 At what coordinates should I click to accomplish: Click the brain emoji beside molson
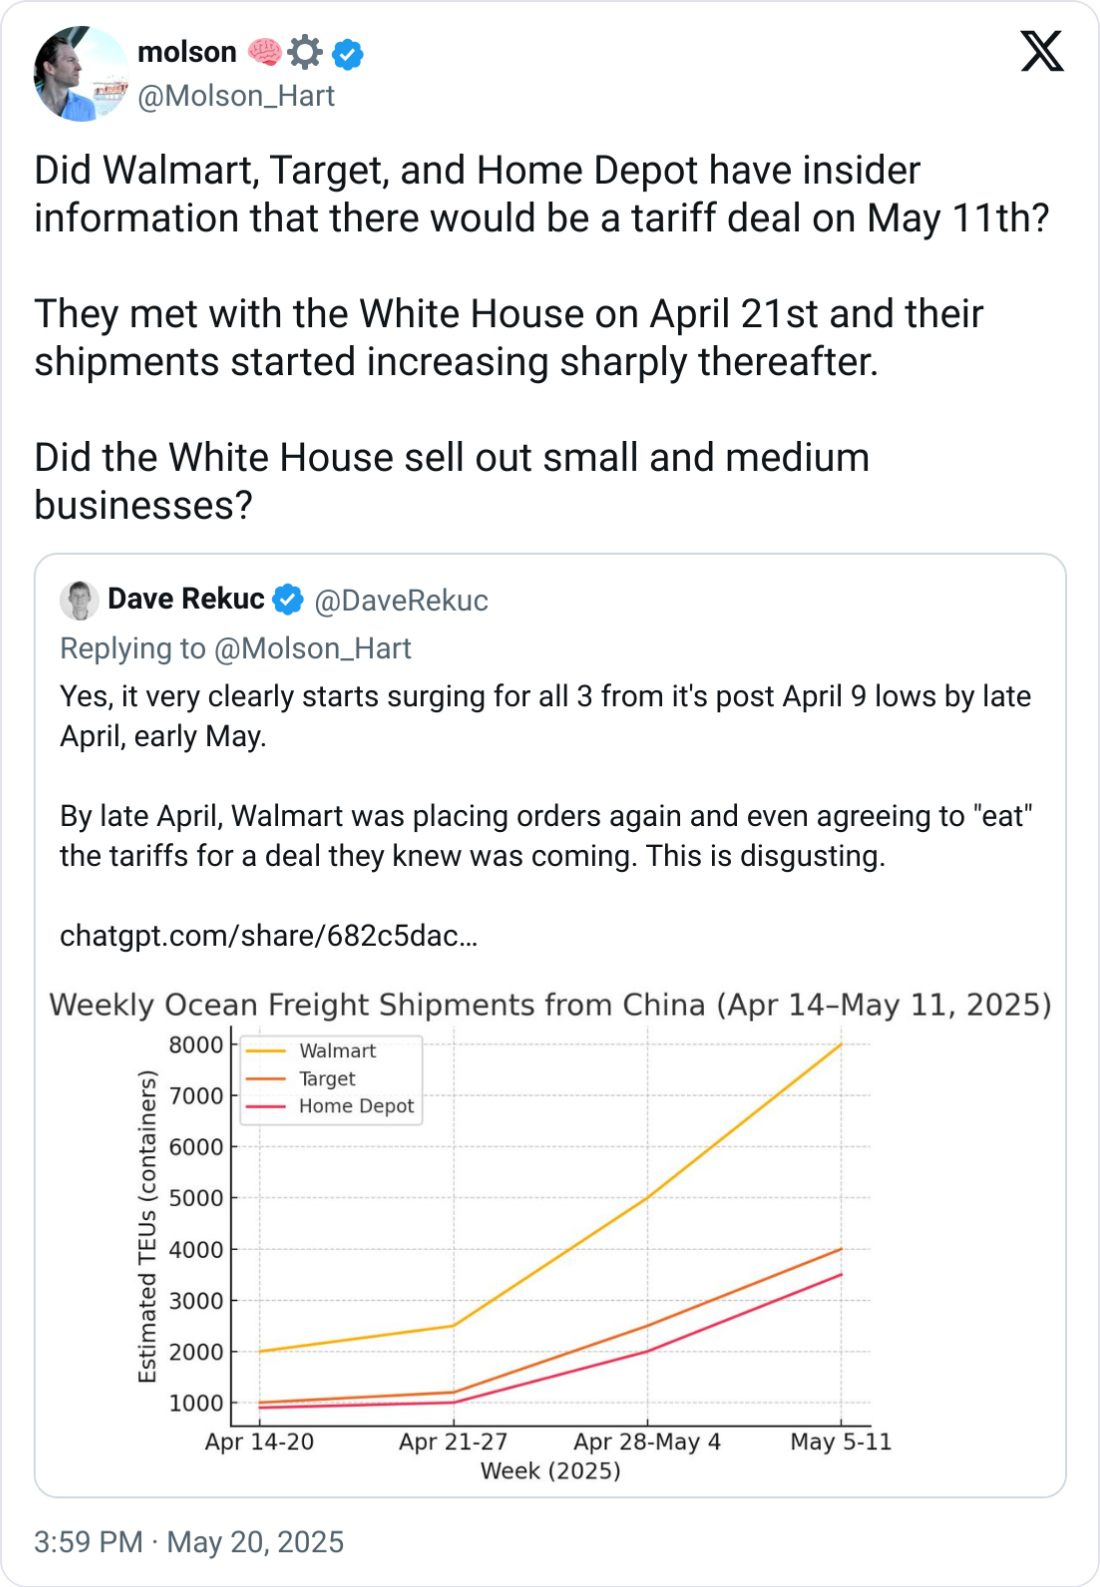264,52
